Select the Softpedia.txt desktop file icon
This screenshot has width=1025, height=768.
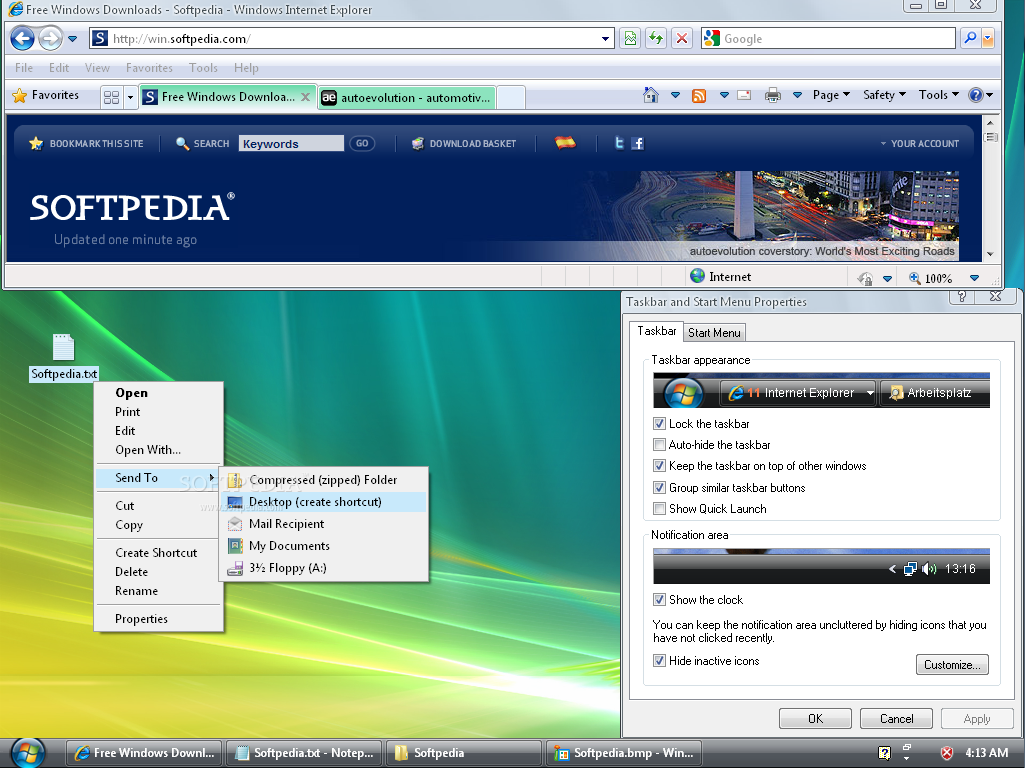[x=63, y=357]
